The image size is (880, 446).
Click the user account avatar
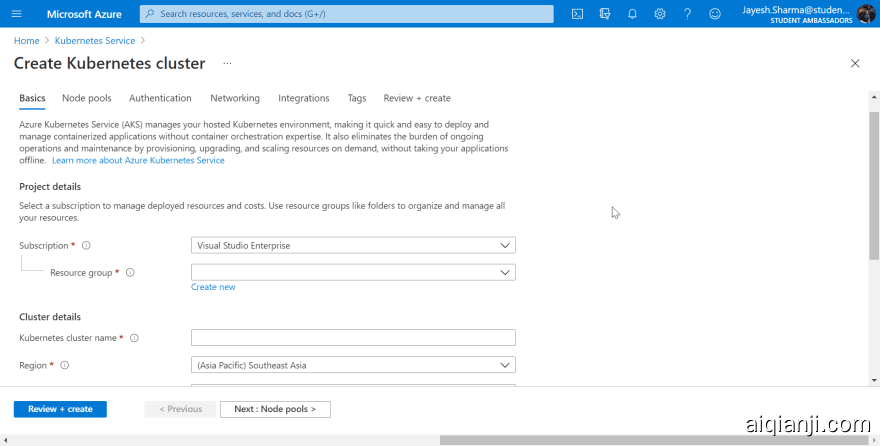tap(865, 14)
